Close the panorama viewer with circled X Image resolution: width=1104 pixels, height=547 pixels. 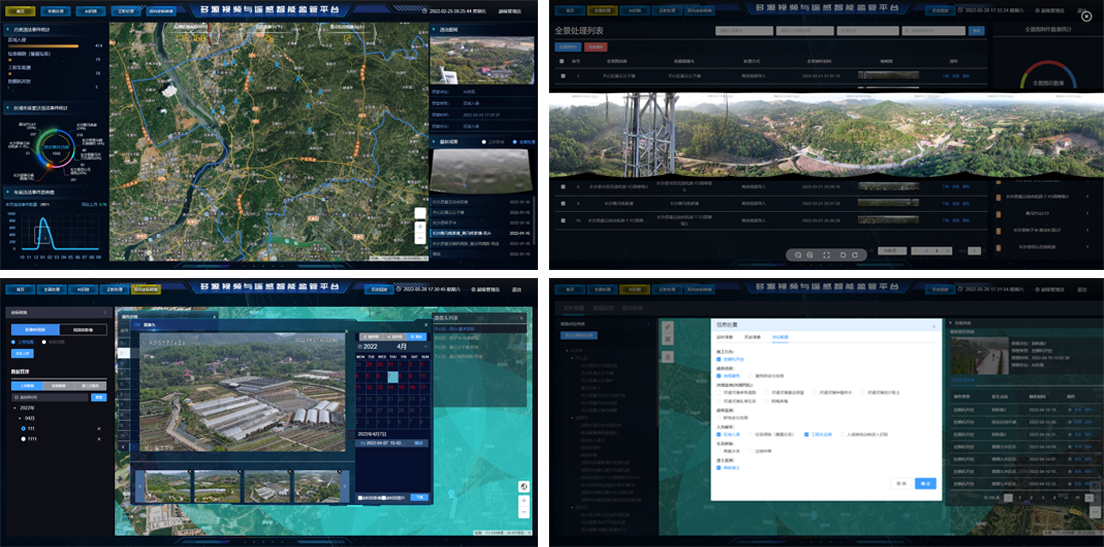coord(1086,17)
